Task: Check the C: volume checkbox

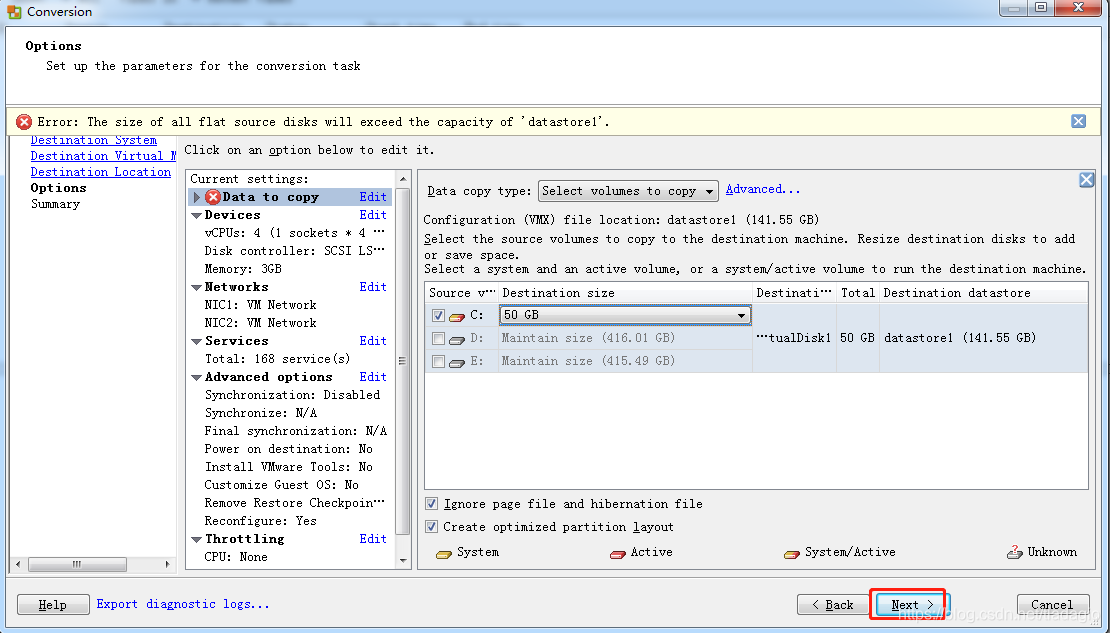Action: pos(438,315)
